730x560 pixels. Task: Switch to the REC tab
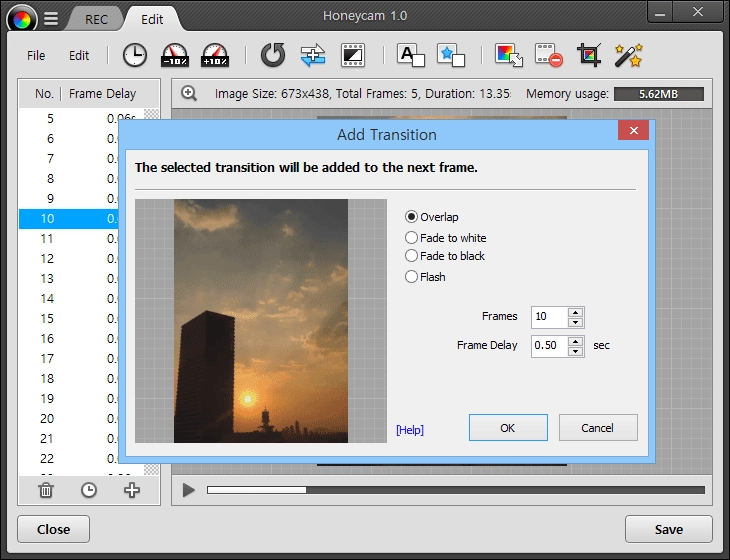click(x=96, y=19)
